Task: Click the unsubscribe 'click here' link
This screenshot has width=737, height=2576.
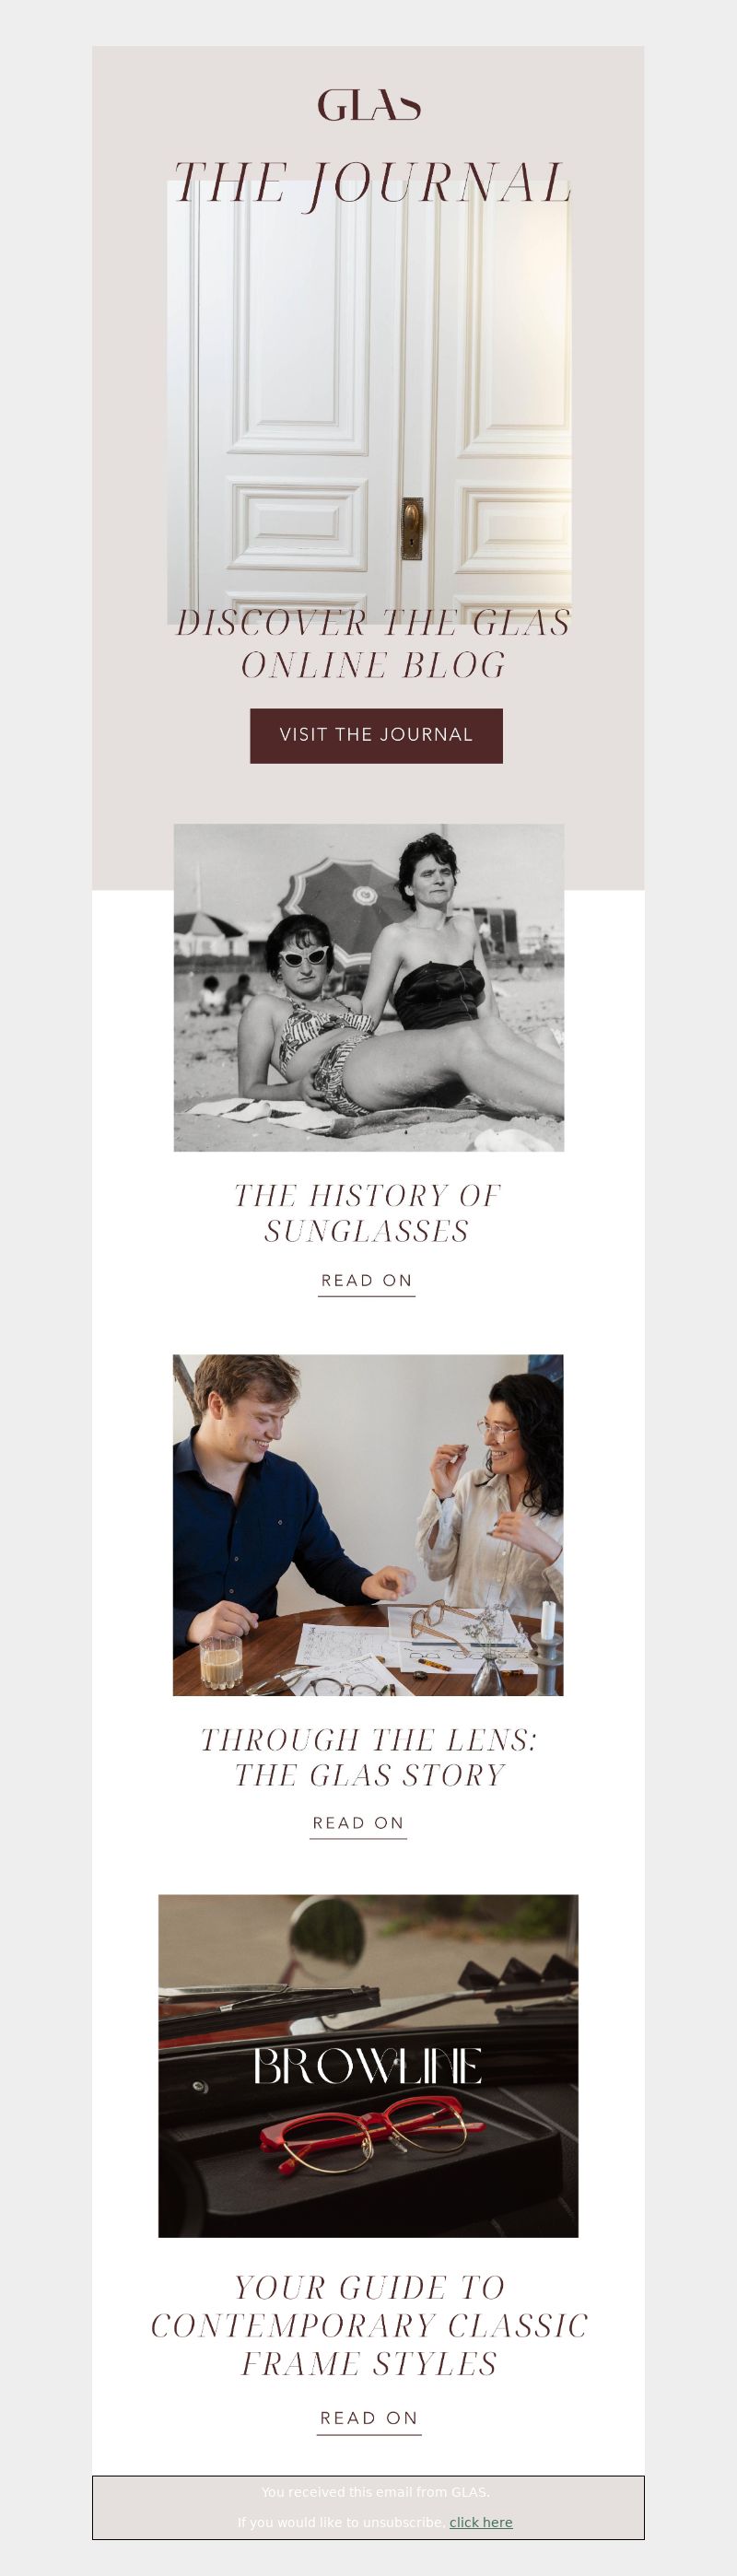Action: (x=481, y=2521)
